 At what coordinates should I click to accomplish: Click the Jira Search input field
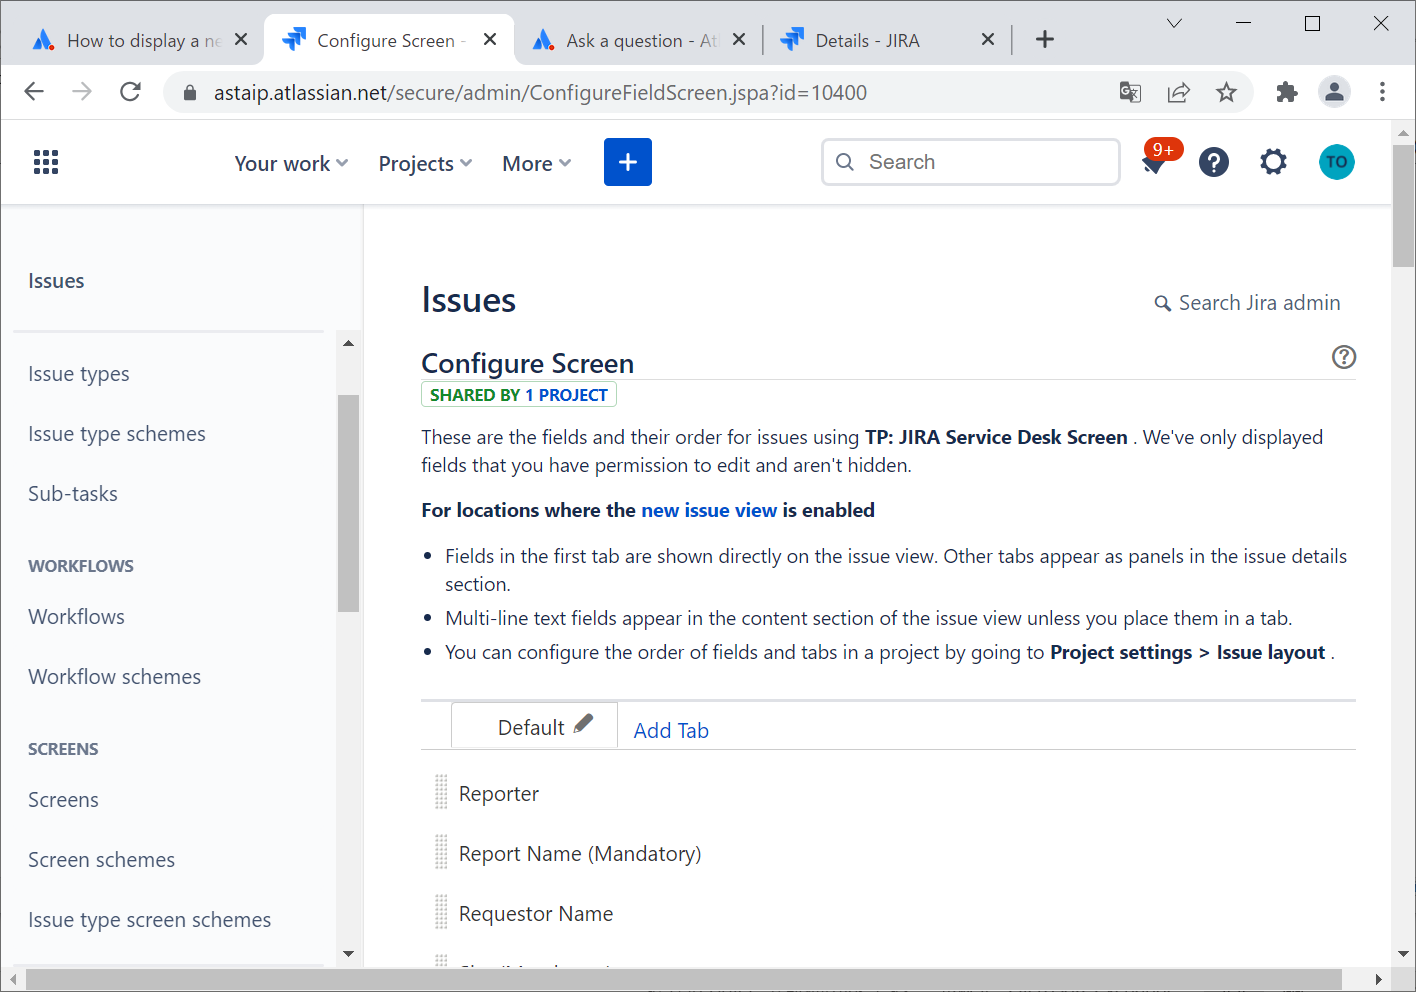[x=971, y=162]
